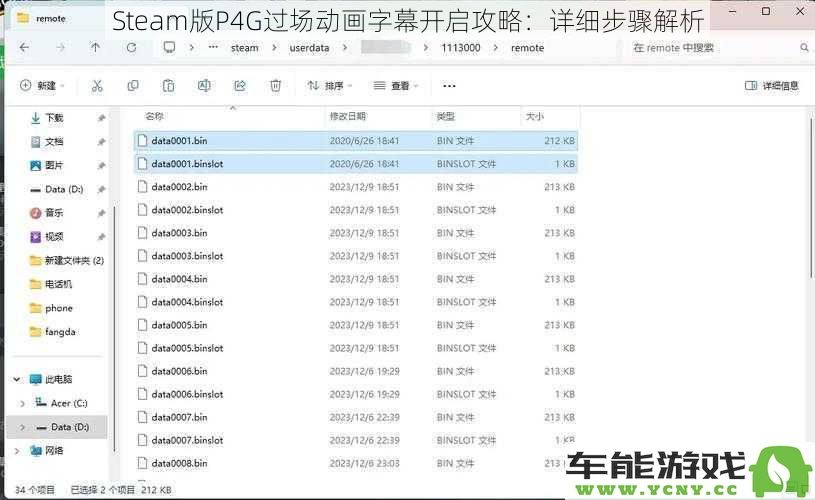Select file data0002.bin

(356, 187)
